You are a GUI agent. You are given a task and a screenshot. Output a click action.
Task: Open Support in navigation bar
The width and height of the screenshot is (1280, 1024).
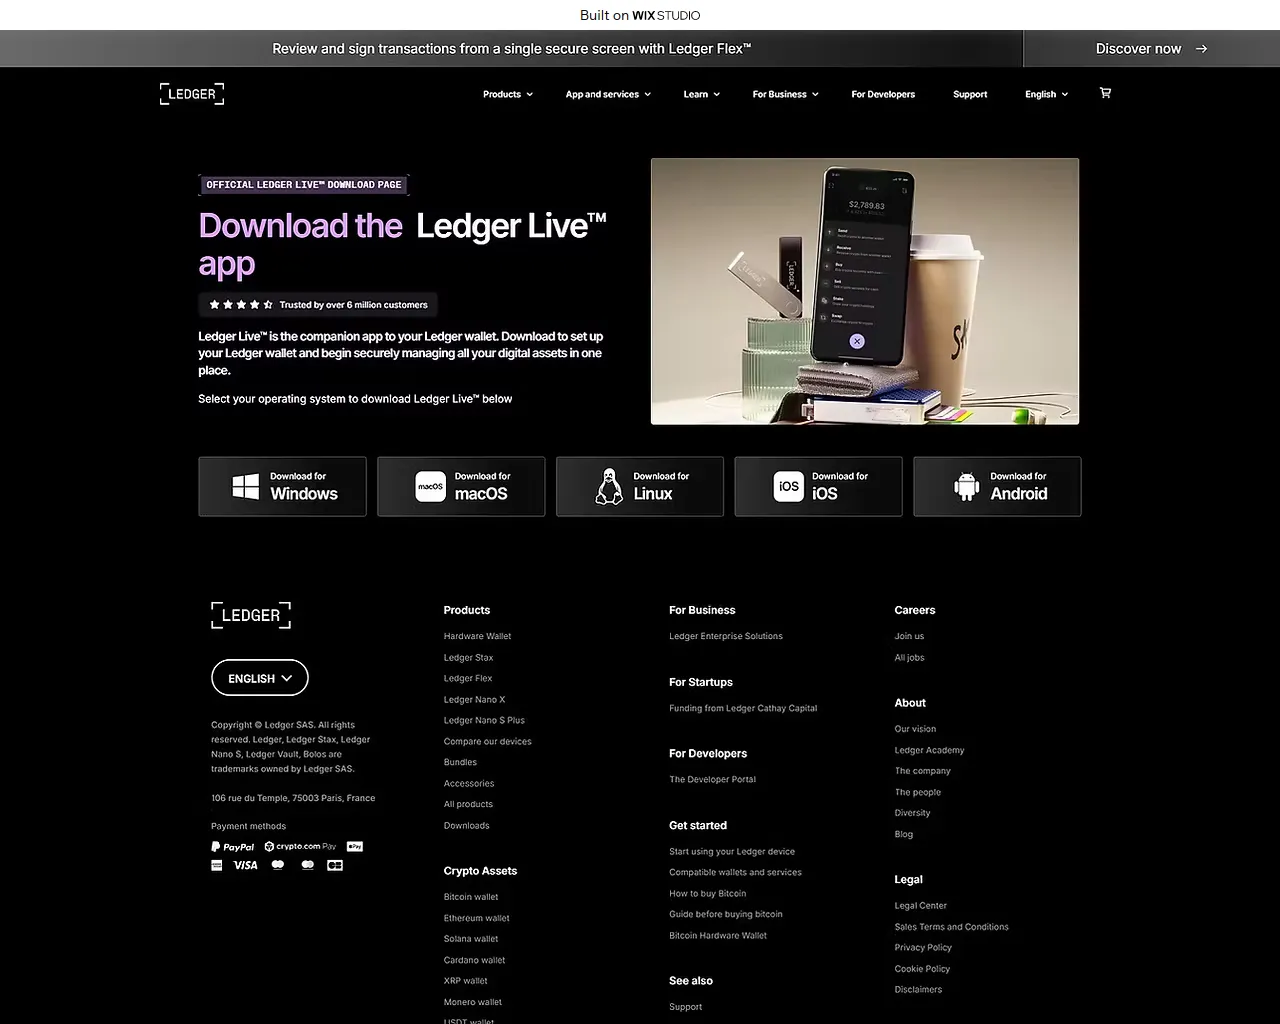click(x=970, y=94)
